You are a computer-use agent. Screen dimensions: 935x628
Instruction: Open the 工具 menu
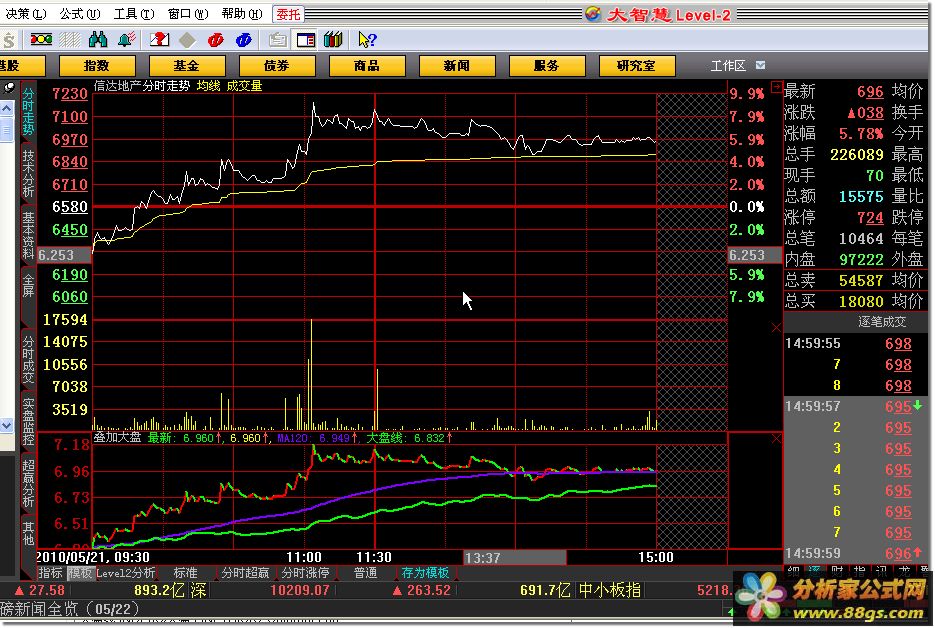133,14
